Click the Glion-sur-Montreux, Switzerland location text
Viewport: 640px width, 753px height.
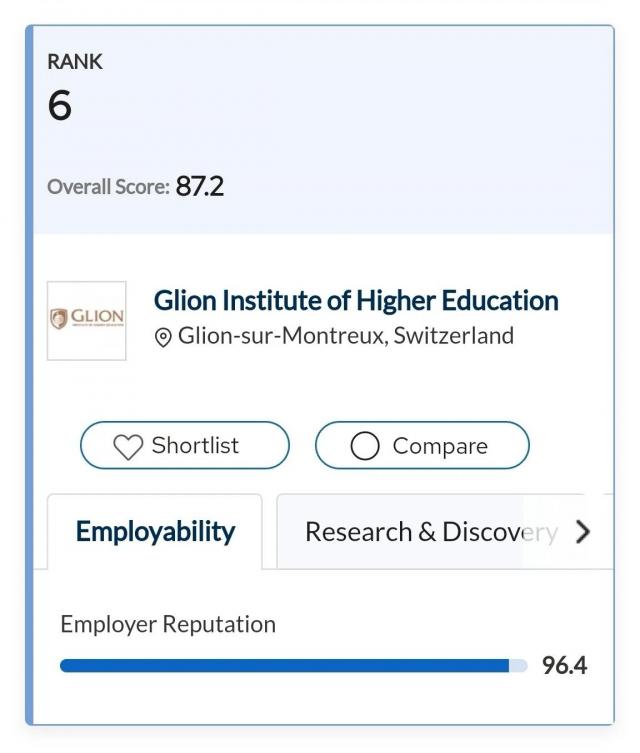click(x=345, y=336)
